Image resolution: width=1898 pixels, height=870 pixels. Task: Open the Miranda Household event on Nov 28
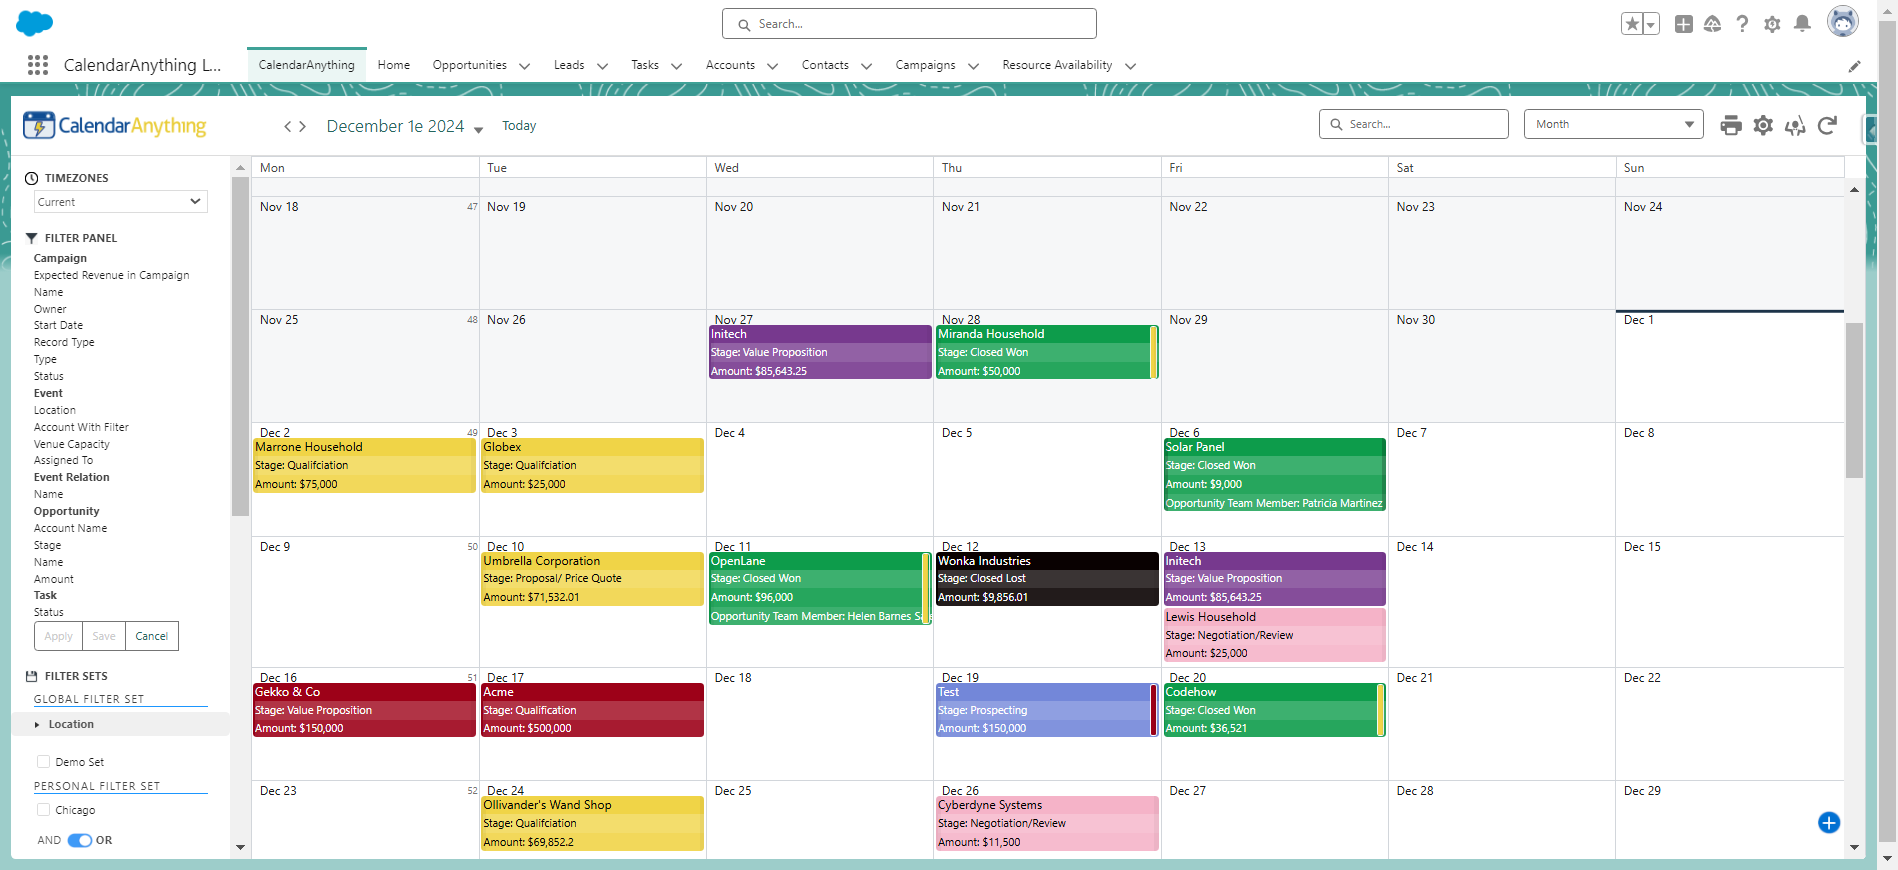1047,352
